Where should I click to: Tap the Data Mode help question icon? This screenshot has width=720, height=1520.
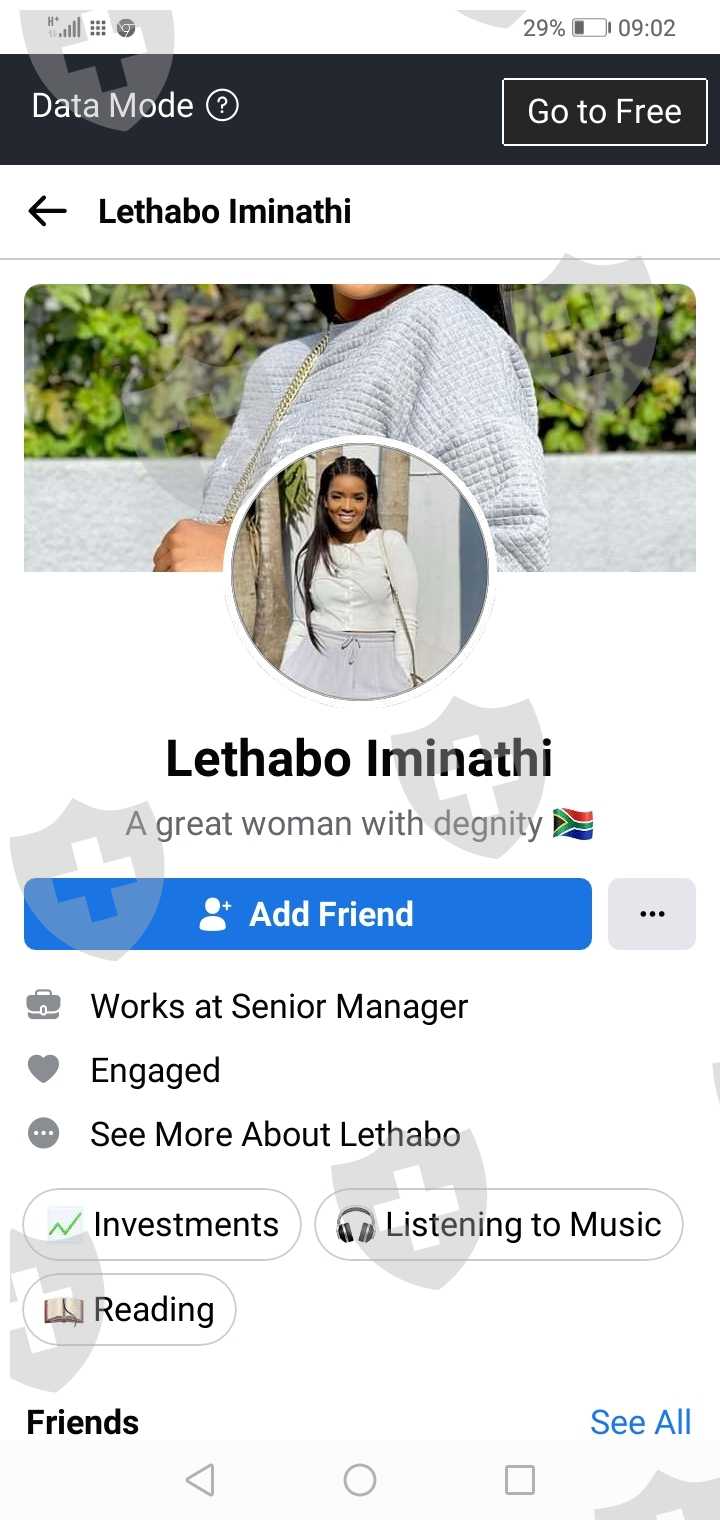[222, 105]
